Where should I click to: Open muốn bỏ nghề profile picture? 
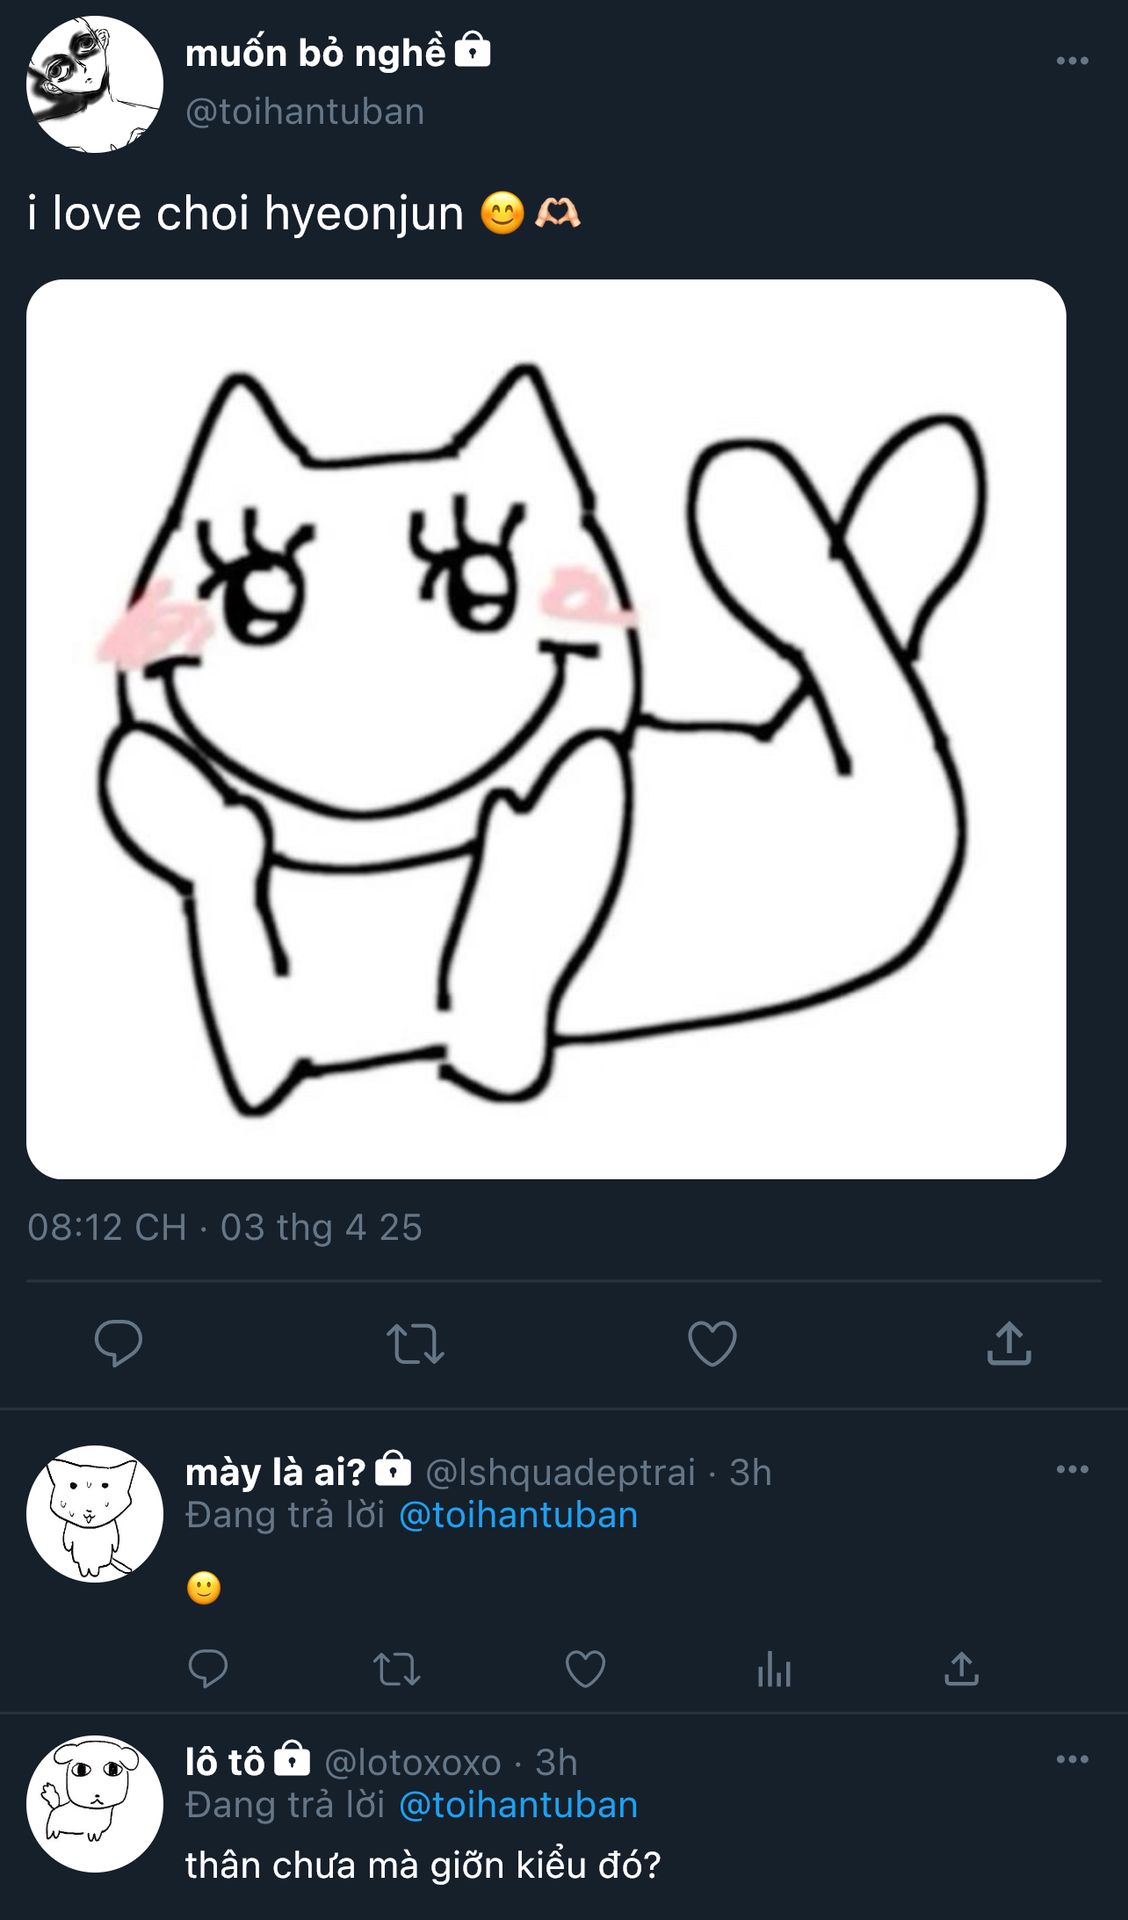95,84
